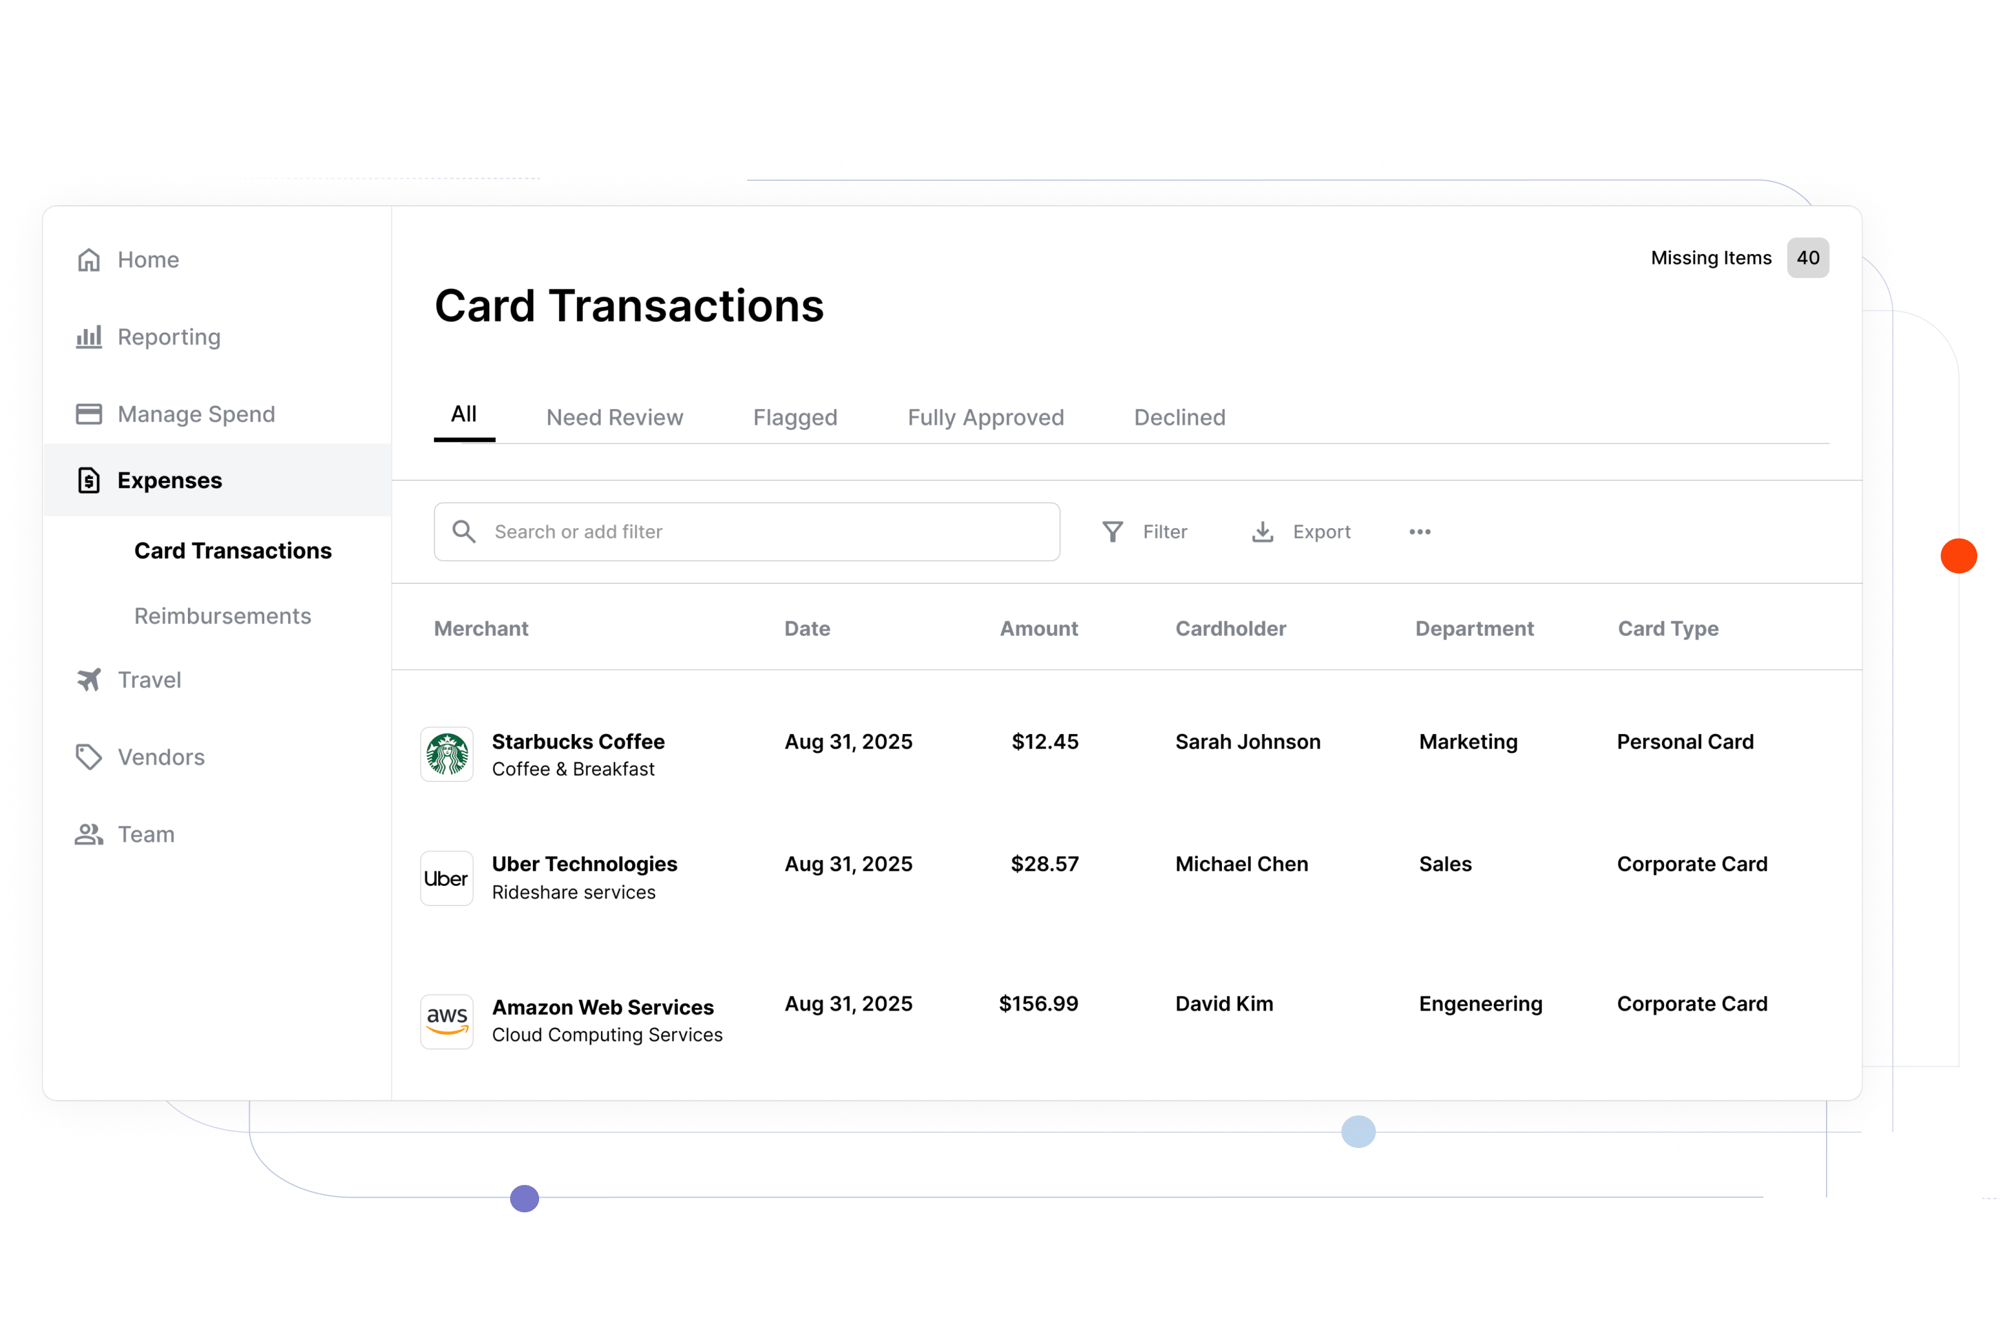Click the Starbucks Coffee logo thumbnail
Screen dimensions: 2000x1320
click(446, 754)
